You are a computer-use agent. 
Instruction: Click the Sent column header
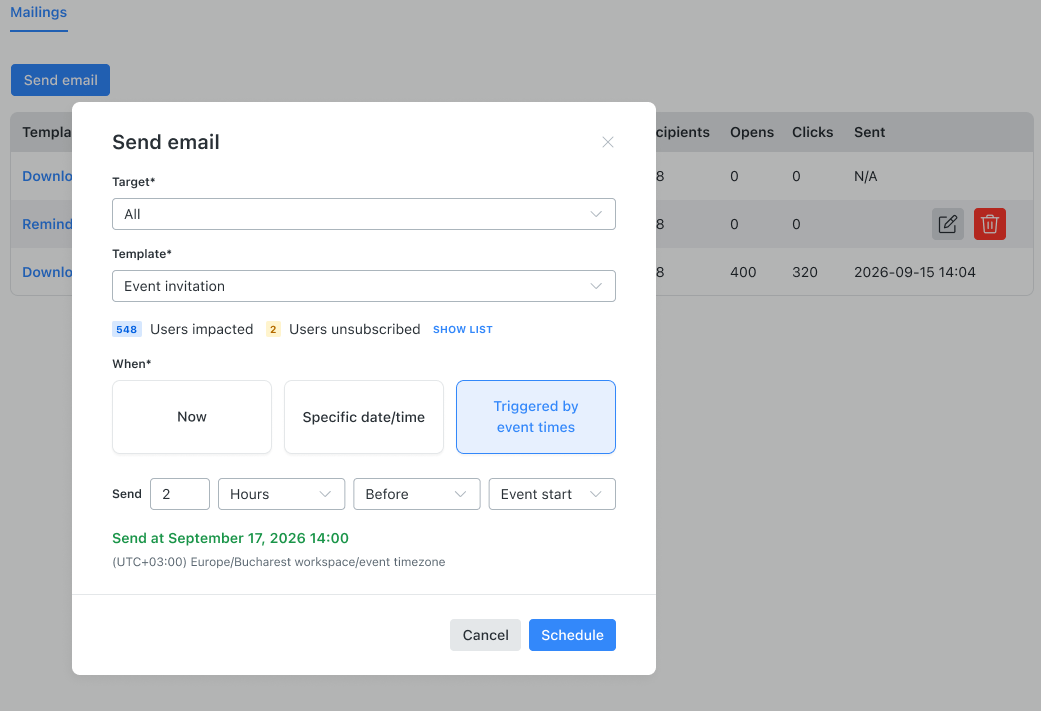point(869,132)
